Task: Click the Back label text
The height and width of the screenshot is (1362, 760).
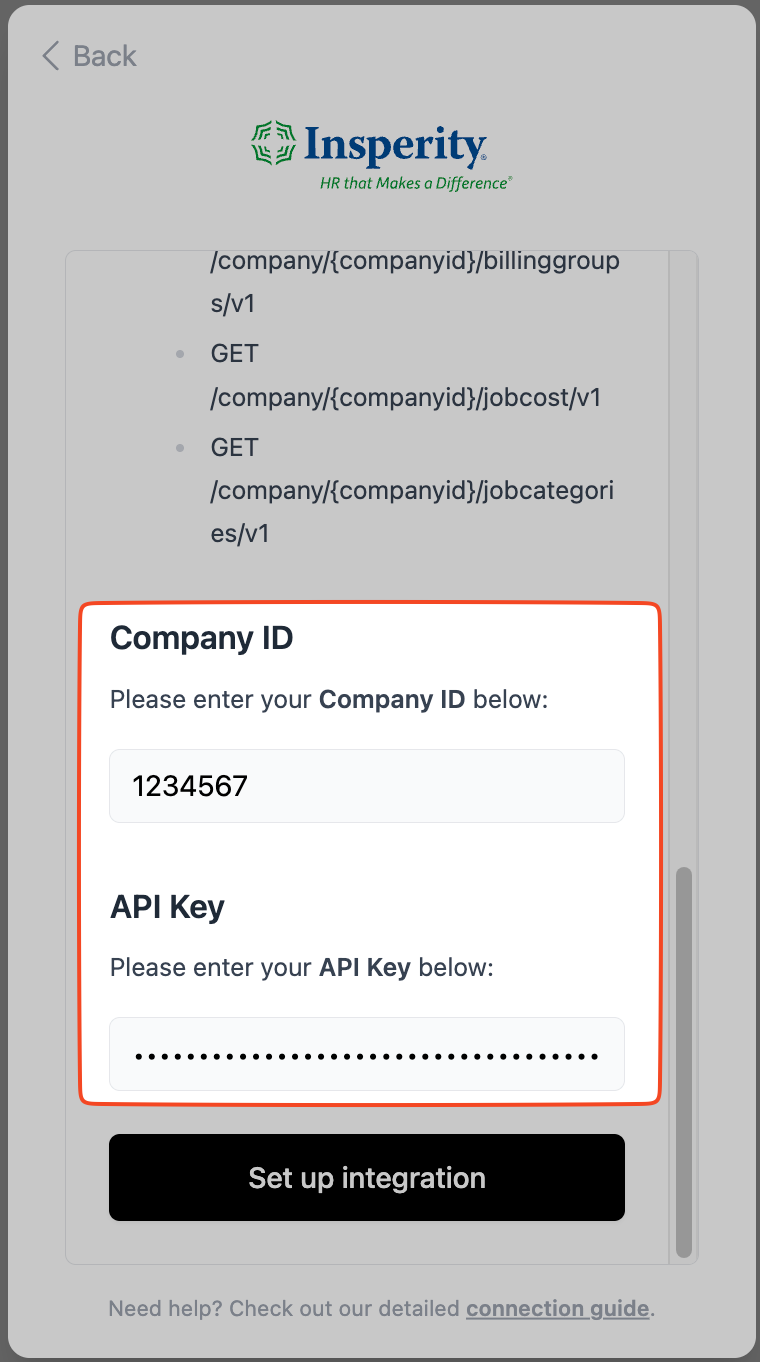Action: [x=105, y=56]
